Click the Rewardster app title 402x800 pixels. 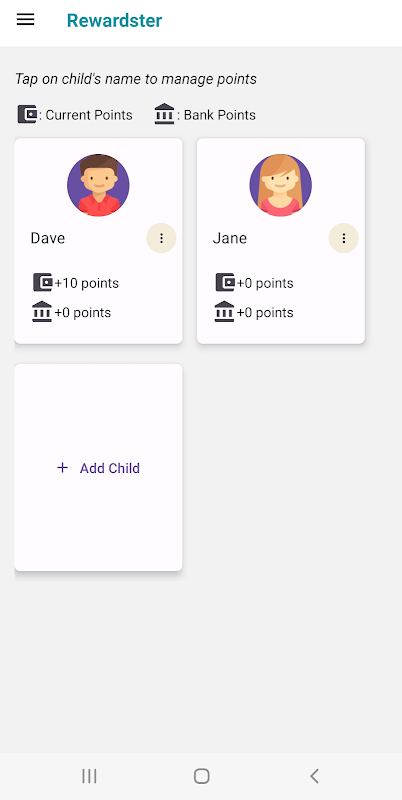(114, 20)
